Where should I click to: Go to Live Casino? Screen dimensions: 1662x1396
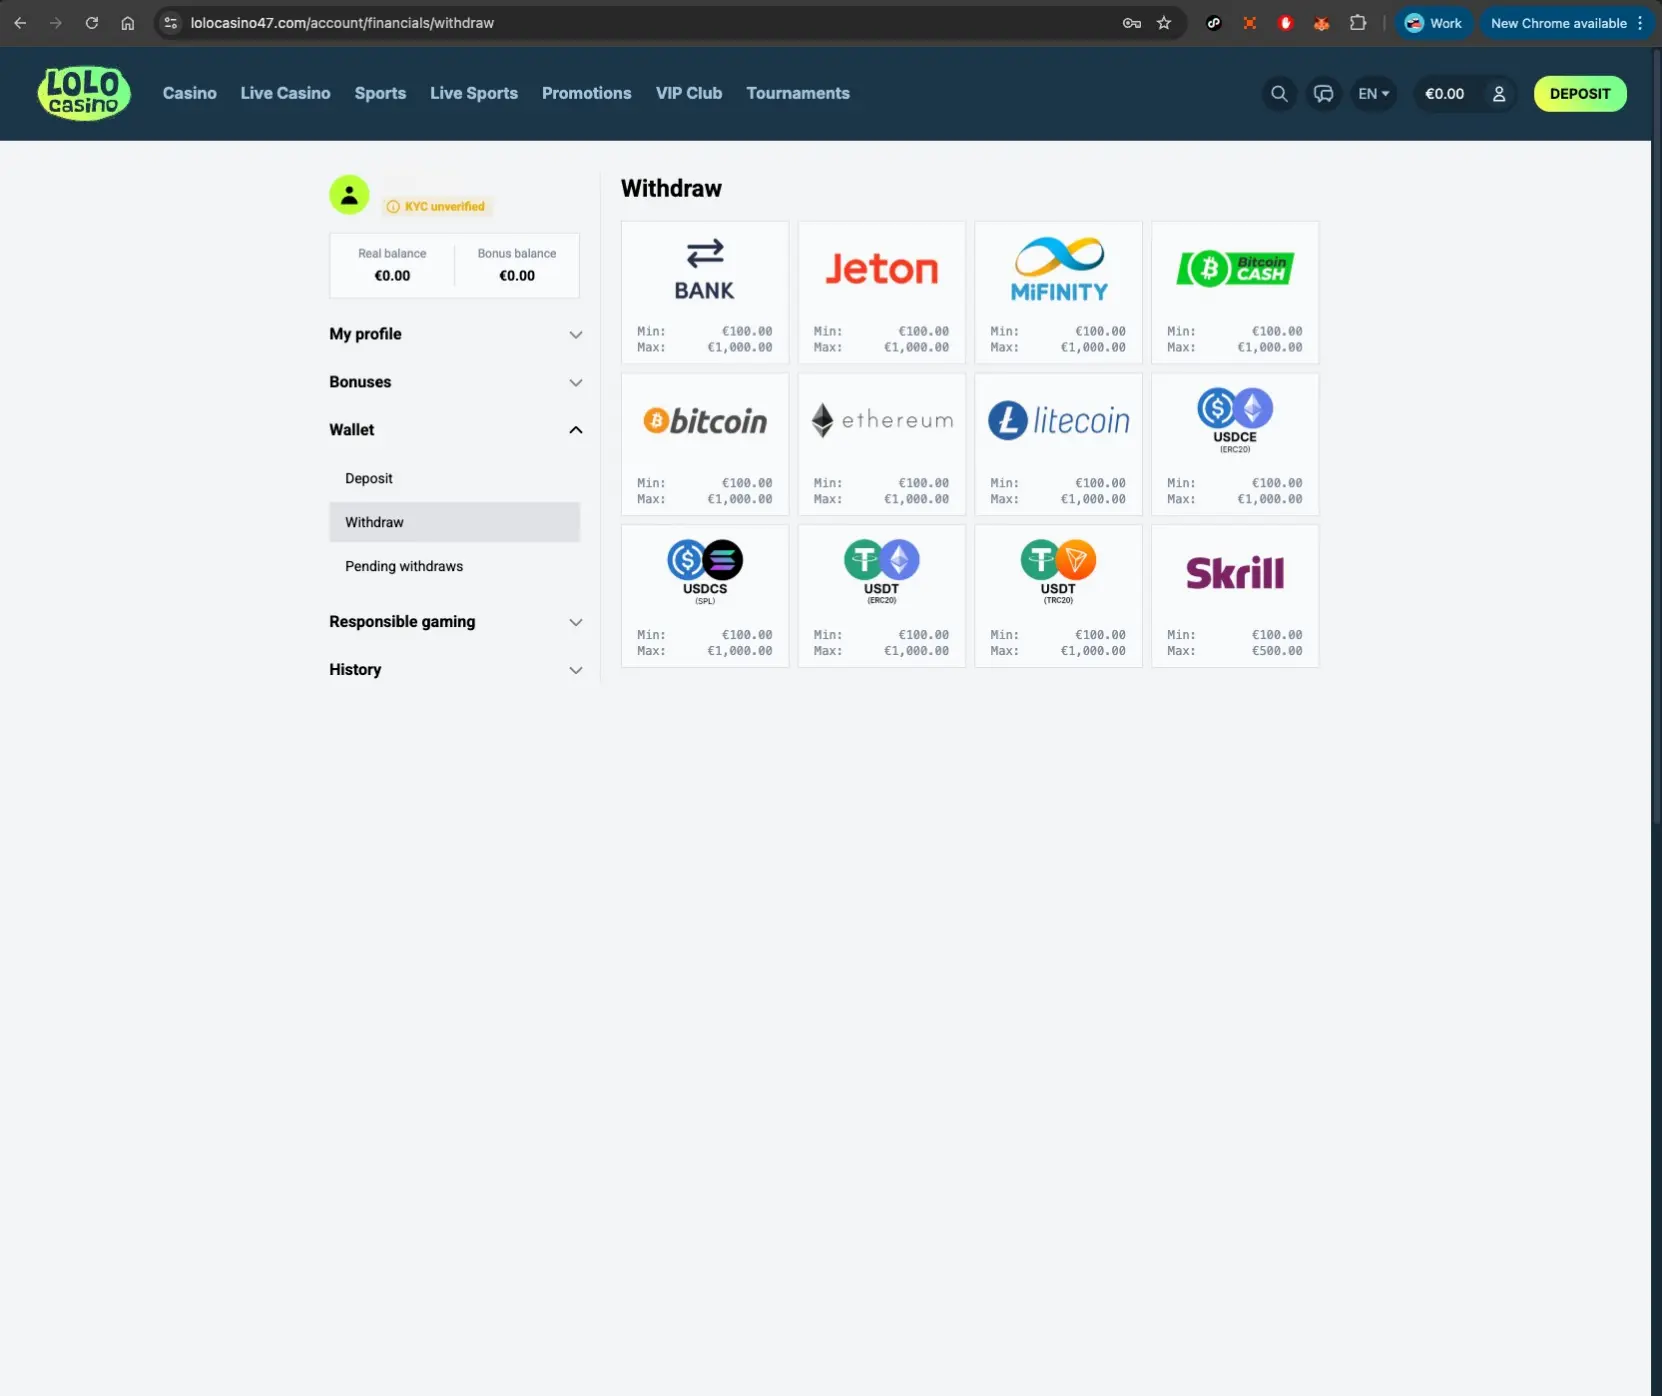[285, 93]
